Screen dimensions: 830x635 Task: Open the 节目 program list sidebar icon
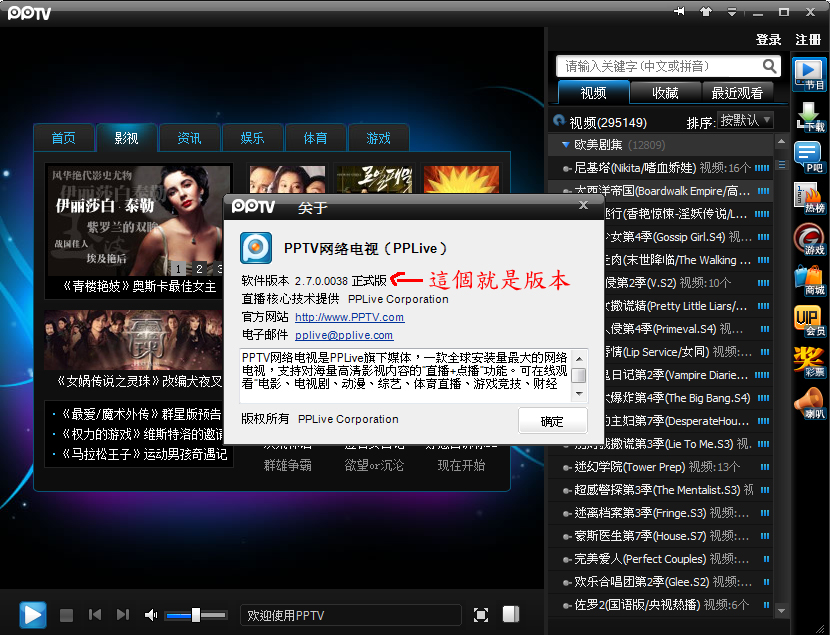809,75
